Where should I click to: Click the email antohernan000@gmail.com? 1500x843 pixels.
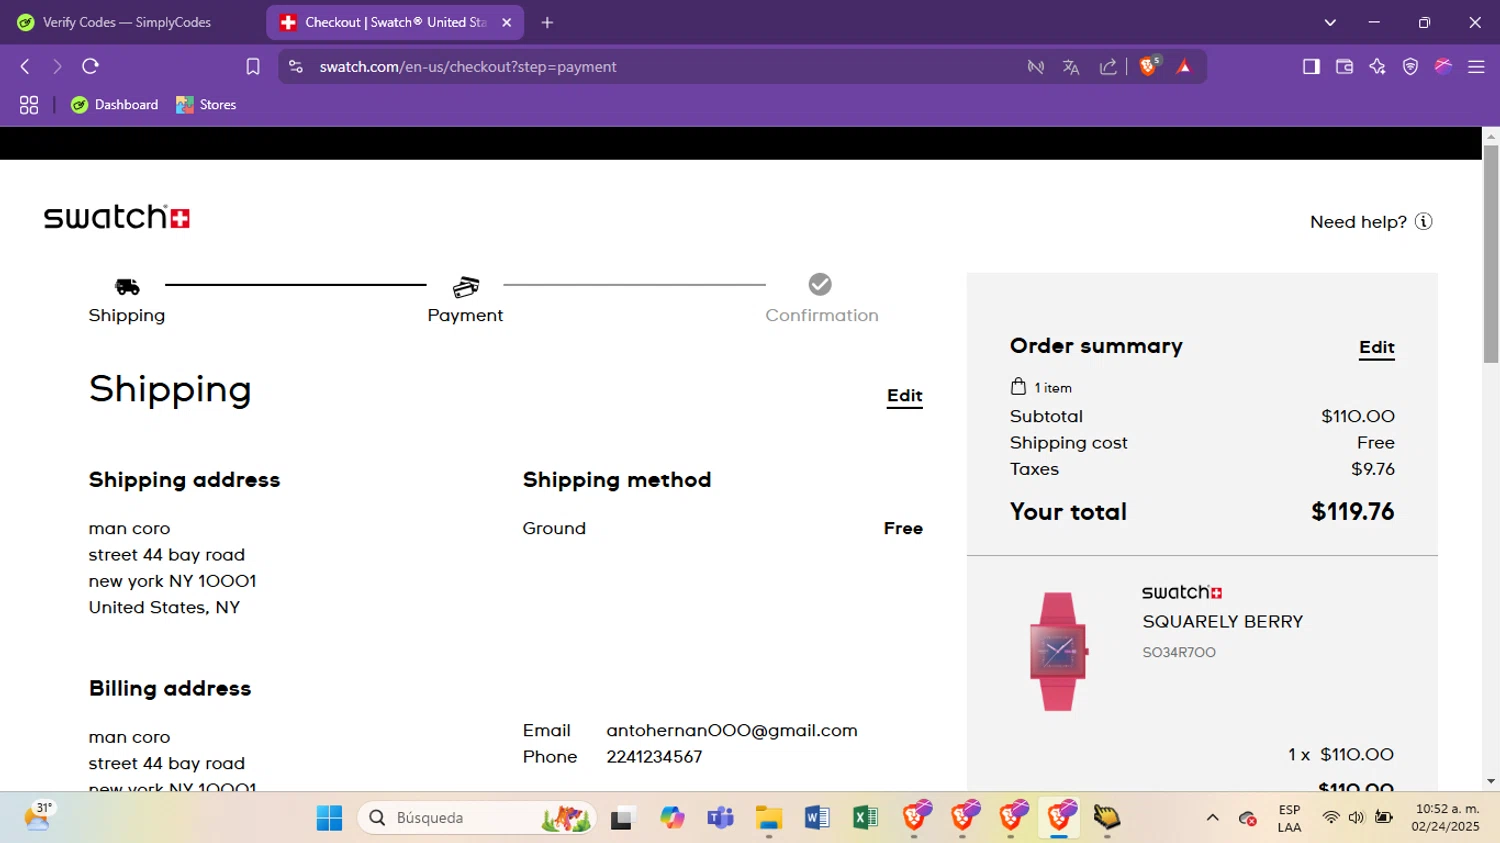pos(732,731)
